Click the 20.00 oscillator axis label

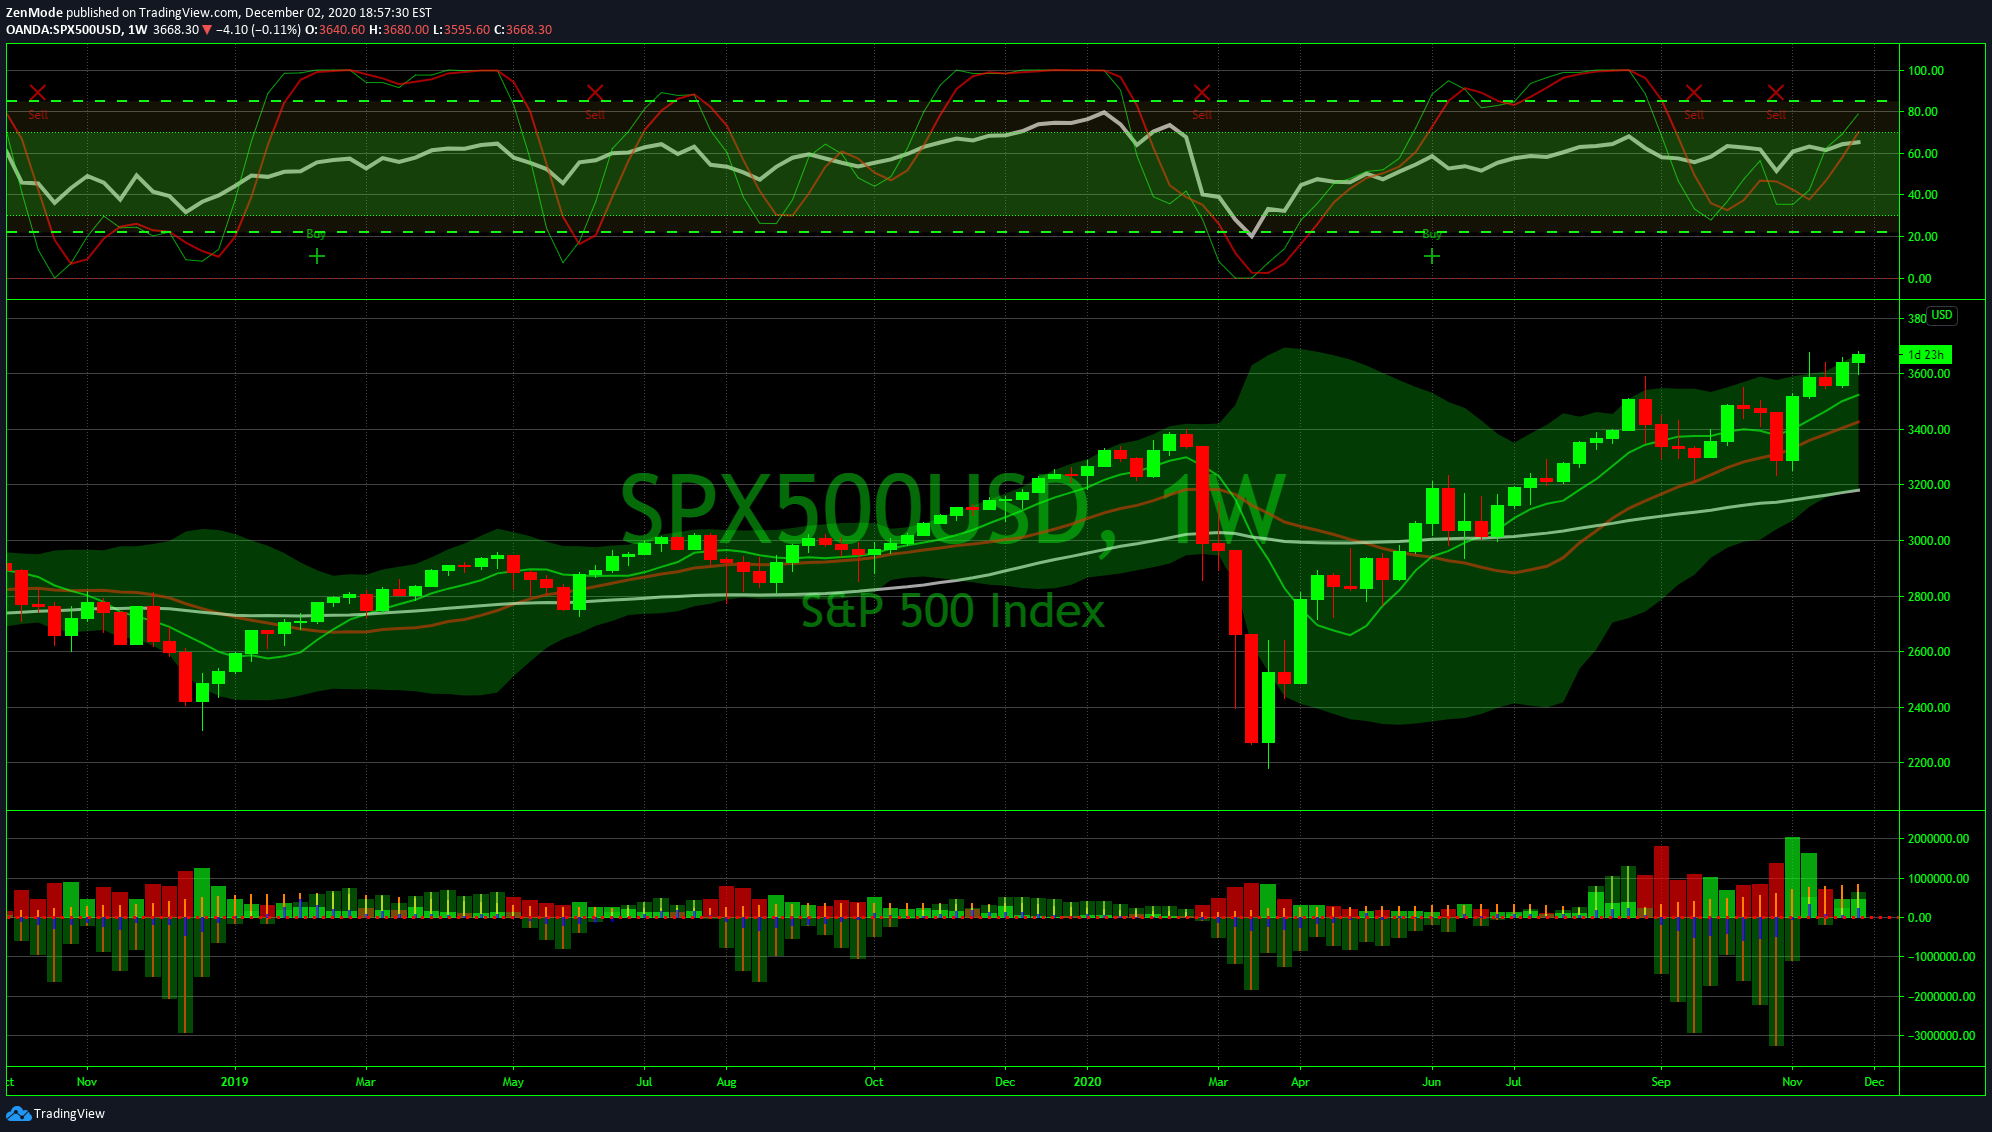1923,237
